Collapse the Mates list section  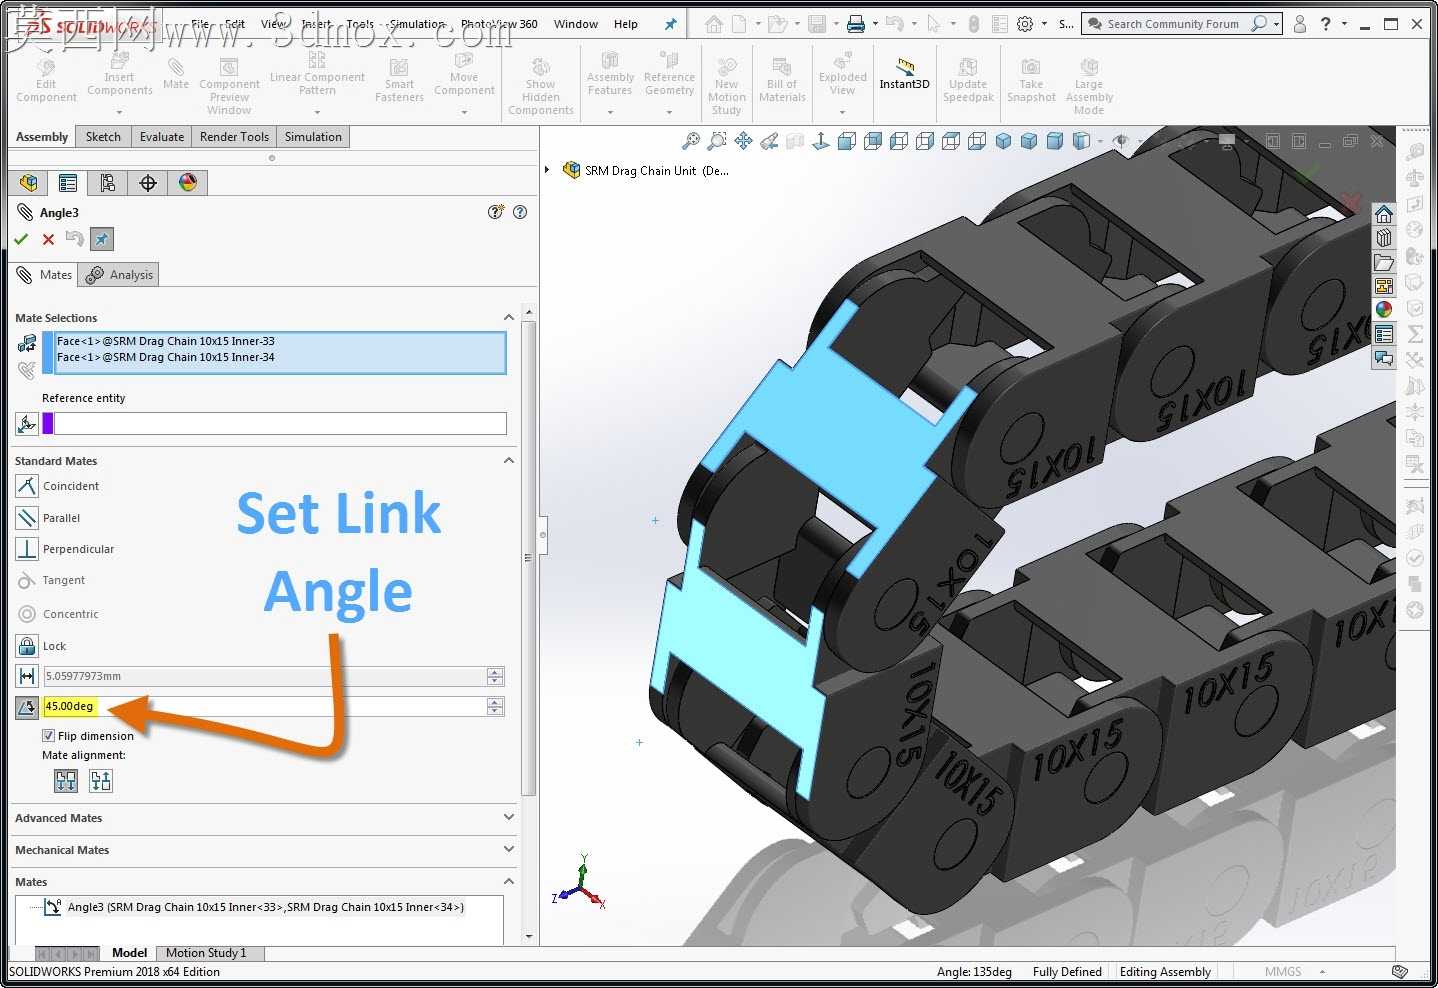tap(509, 881)
